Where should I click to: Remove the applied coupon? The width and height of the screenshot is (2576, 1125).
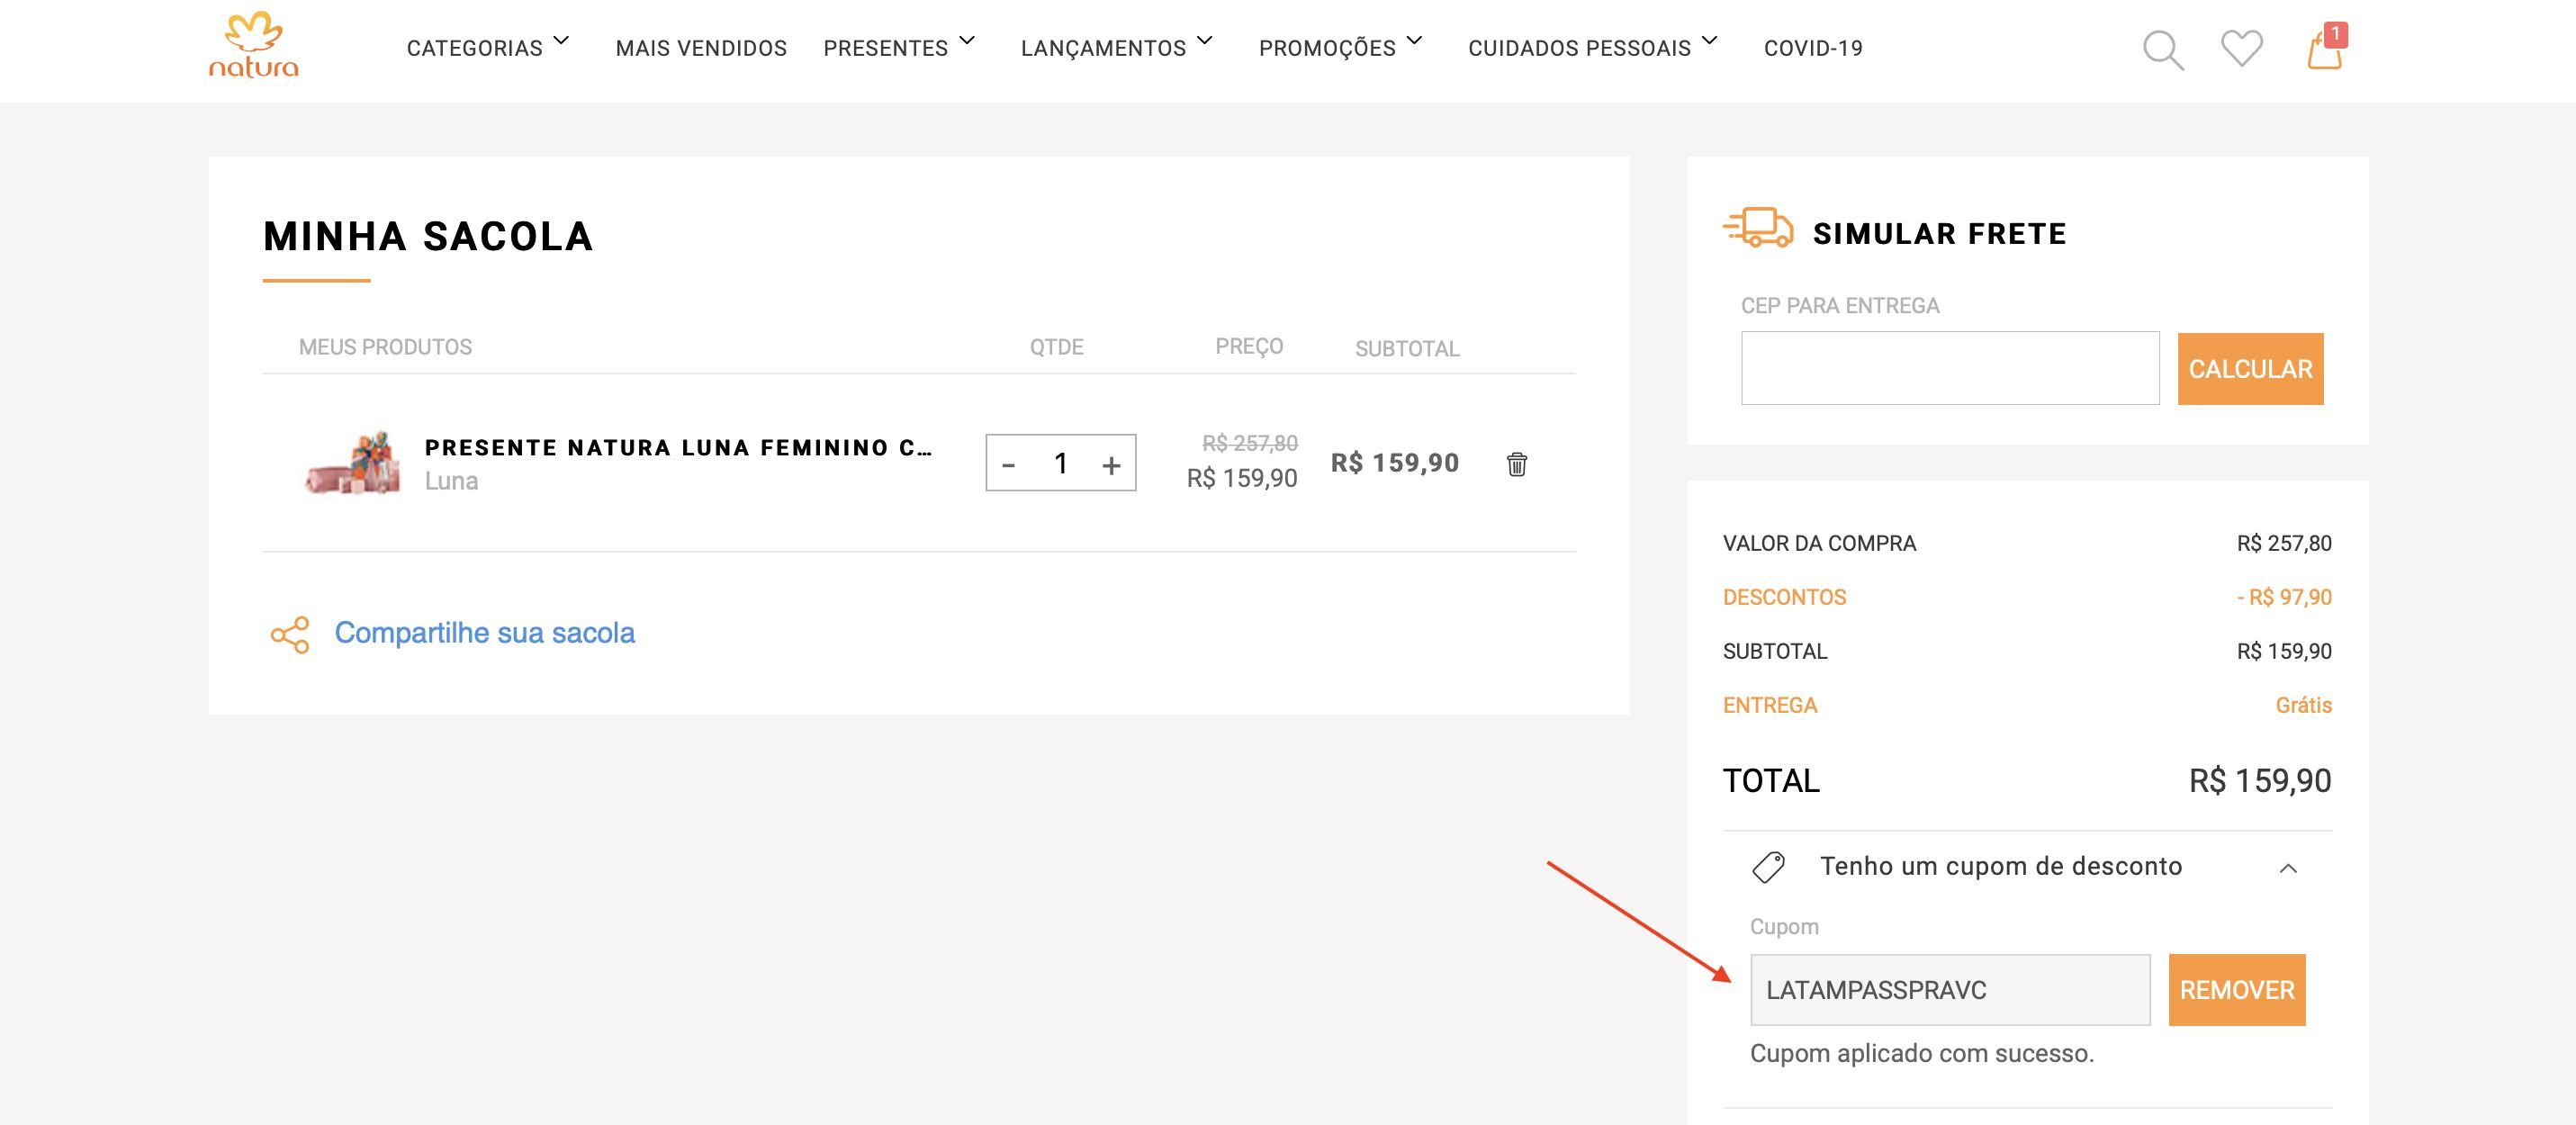2237,990
